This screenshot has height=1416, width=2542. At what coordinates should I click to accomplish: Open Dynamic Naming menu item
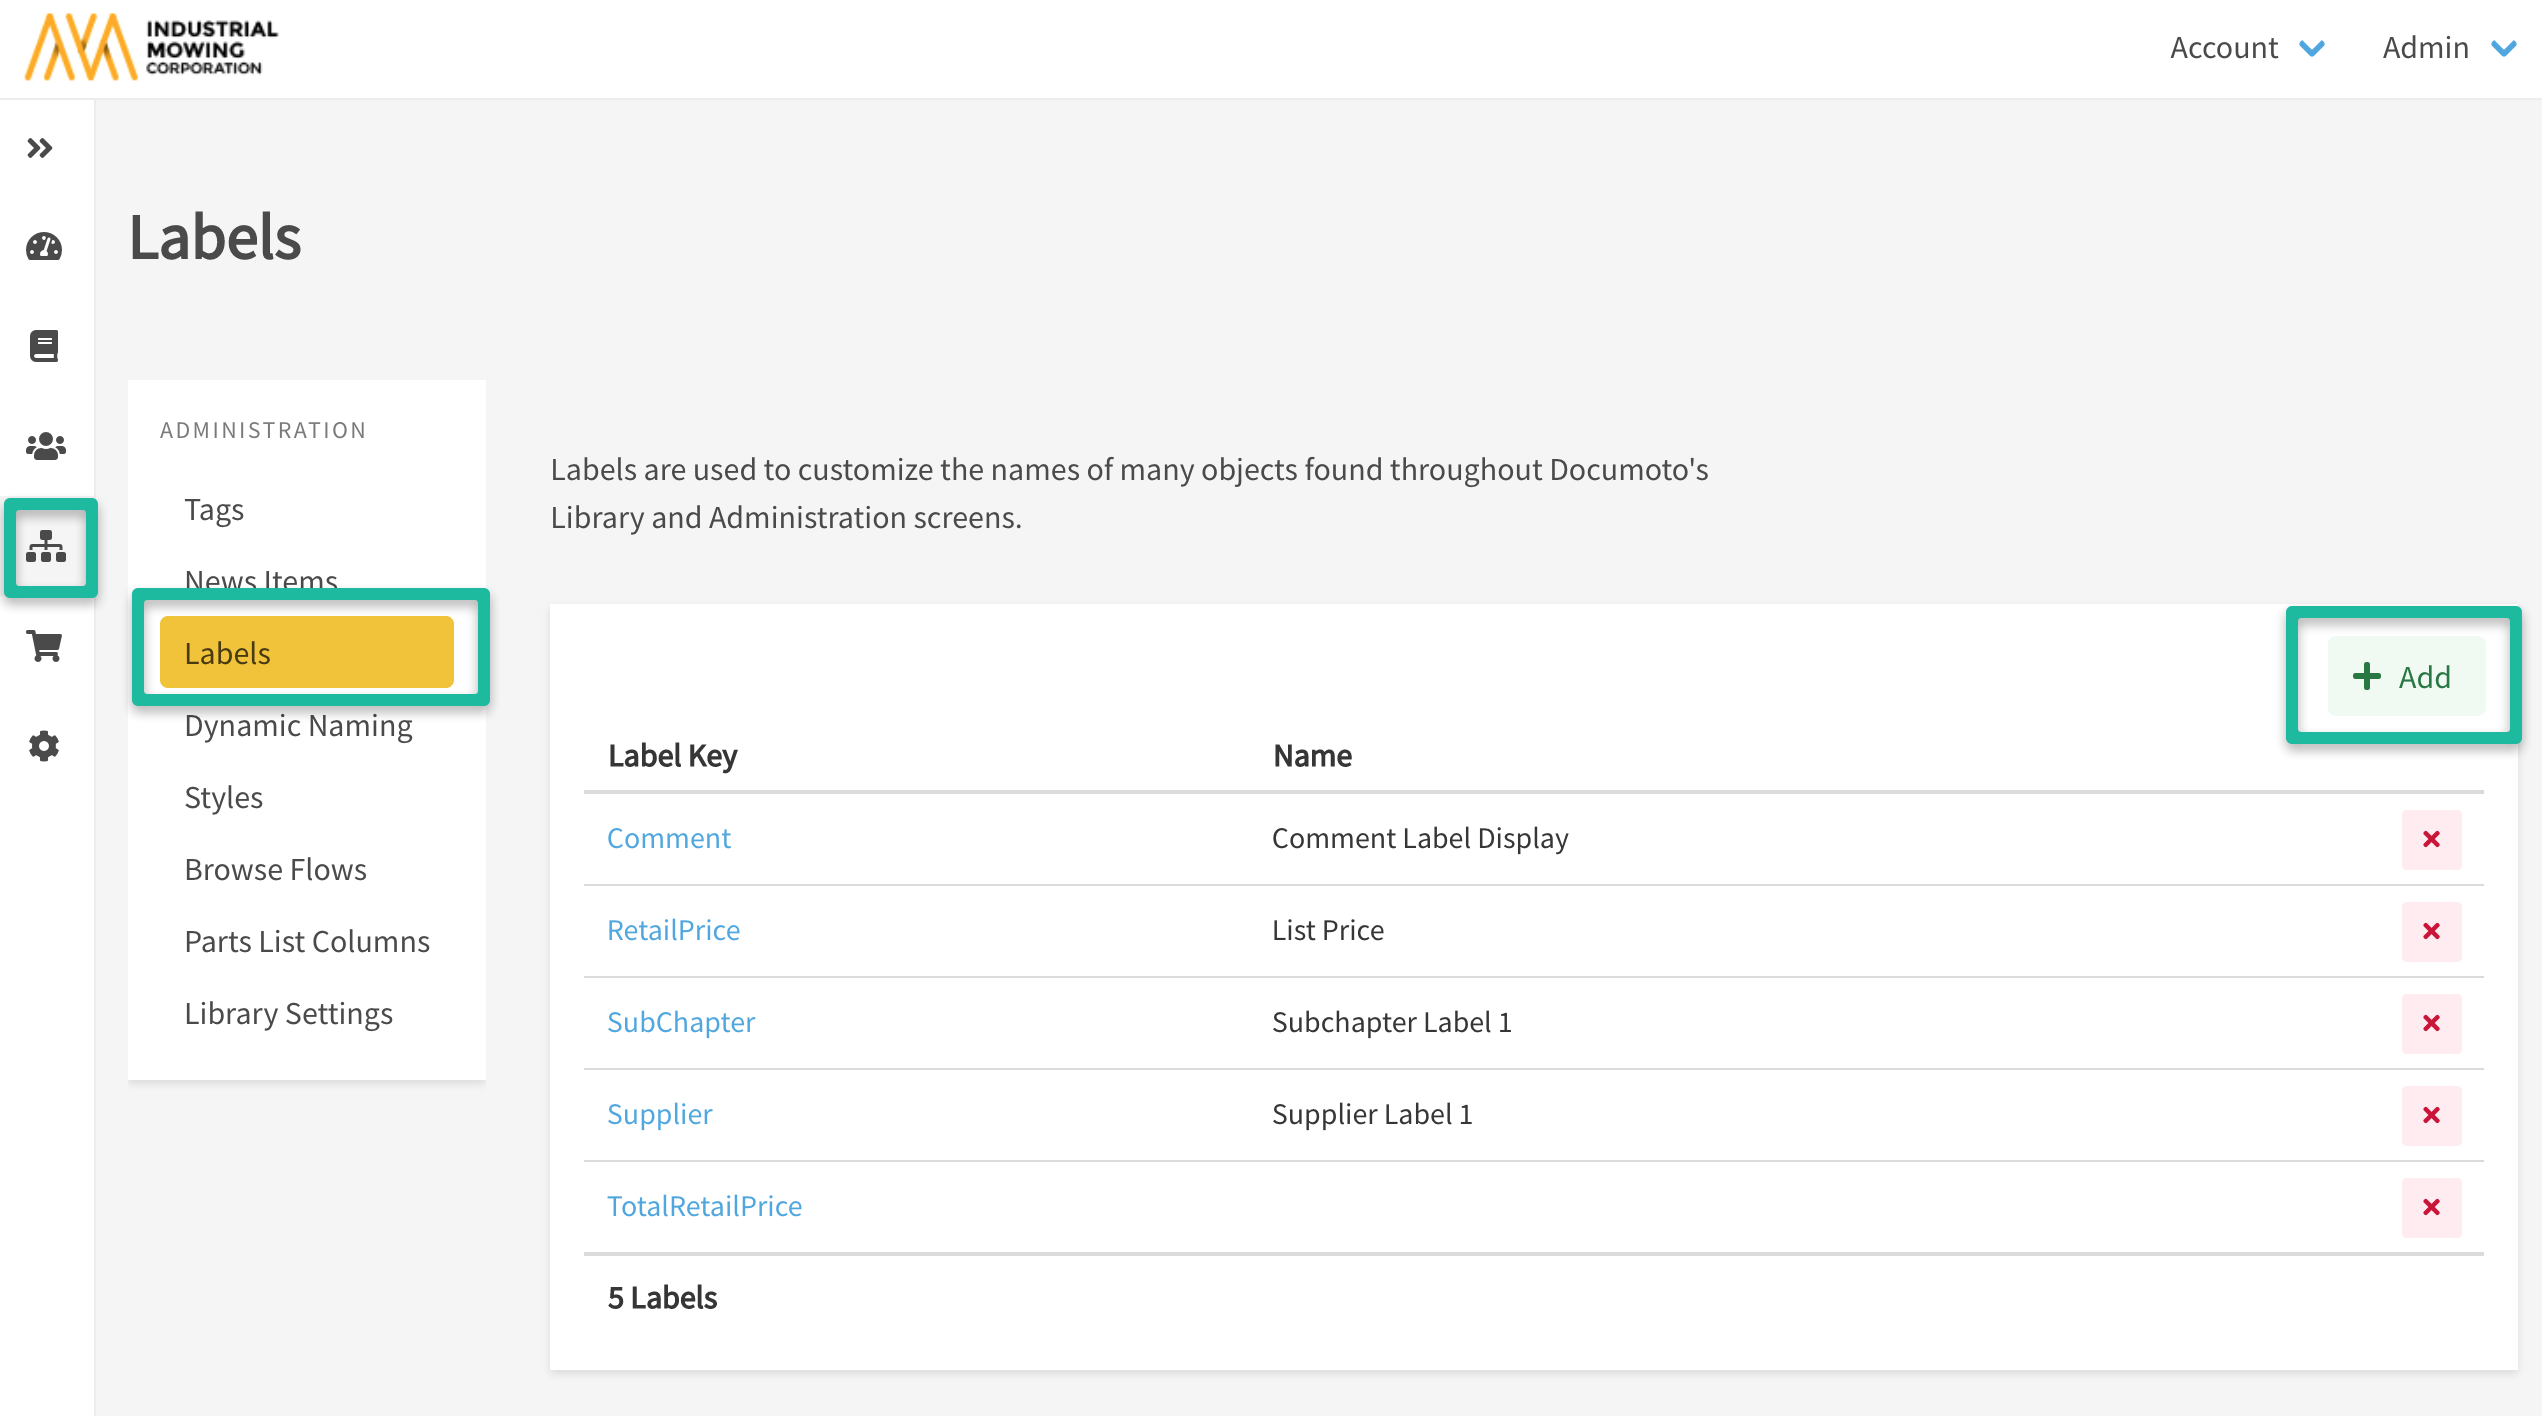click(x=298, y=726)
